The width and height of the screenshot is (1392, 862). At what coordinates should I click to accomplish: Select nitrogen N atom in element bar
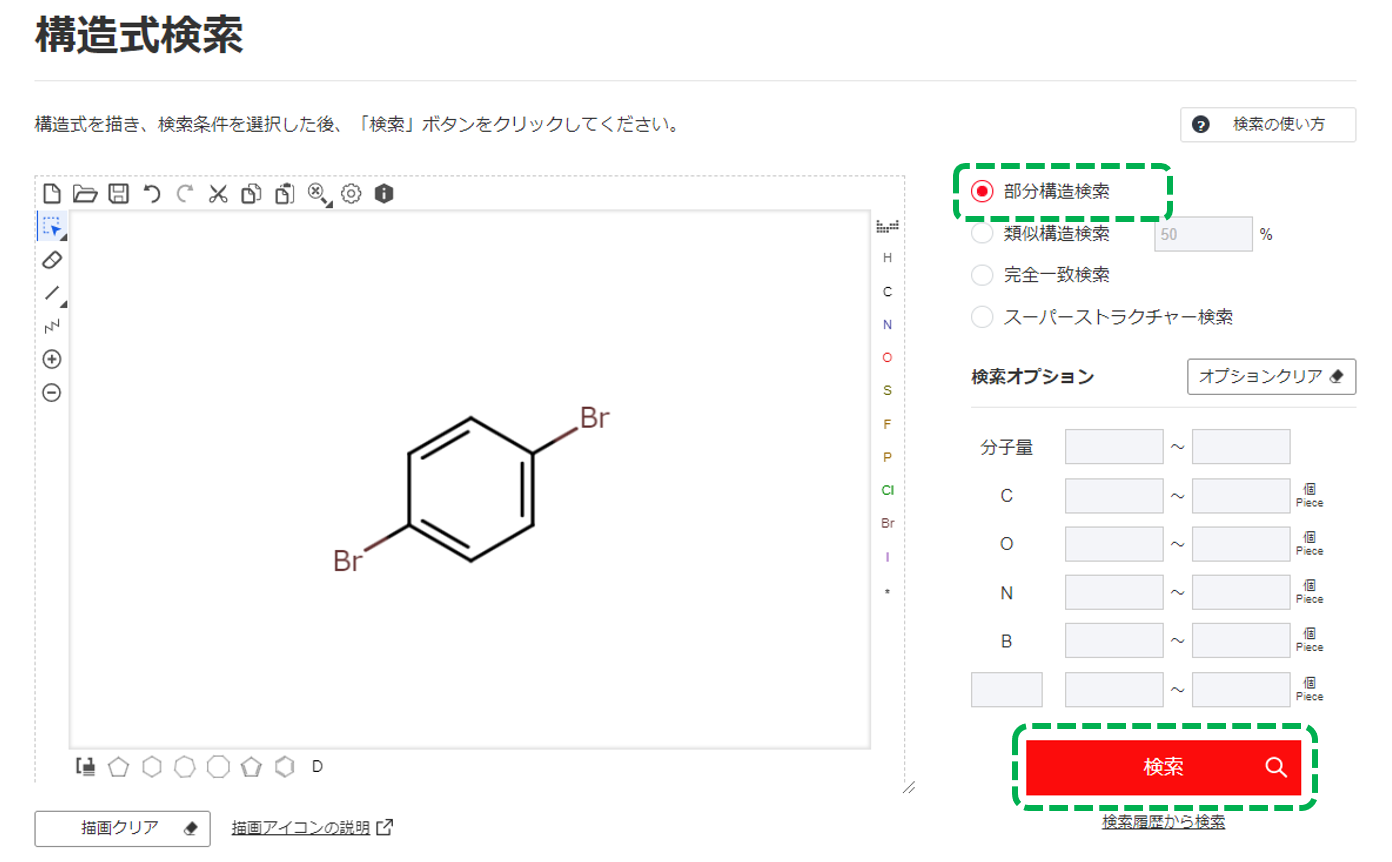pos(887,325)
